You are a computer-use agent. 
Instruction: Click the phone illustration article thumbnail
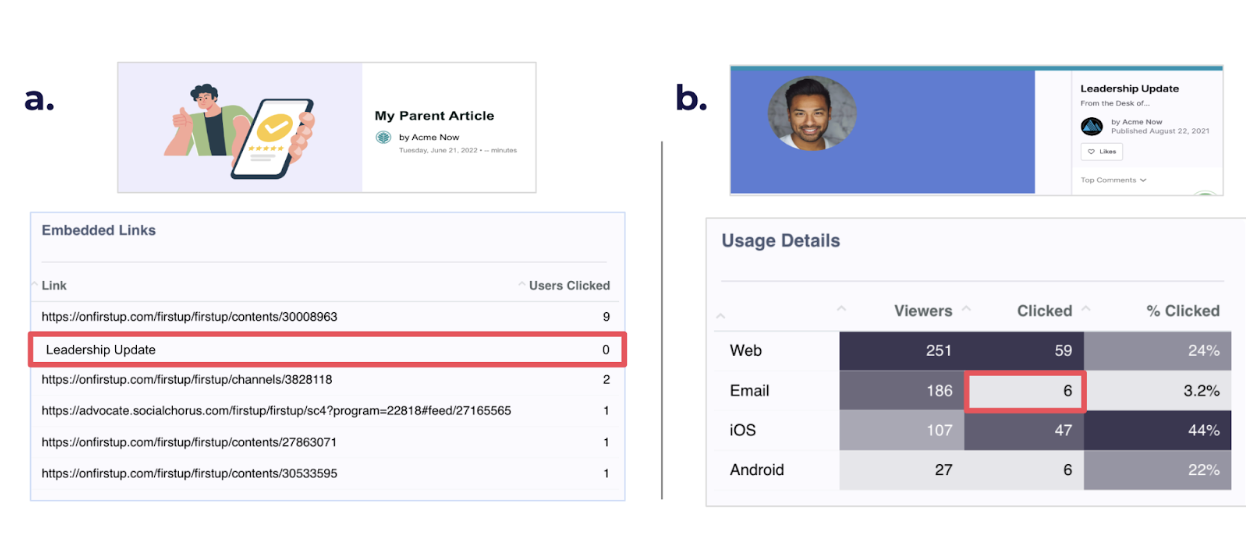(x=240, y=127)
